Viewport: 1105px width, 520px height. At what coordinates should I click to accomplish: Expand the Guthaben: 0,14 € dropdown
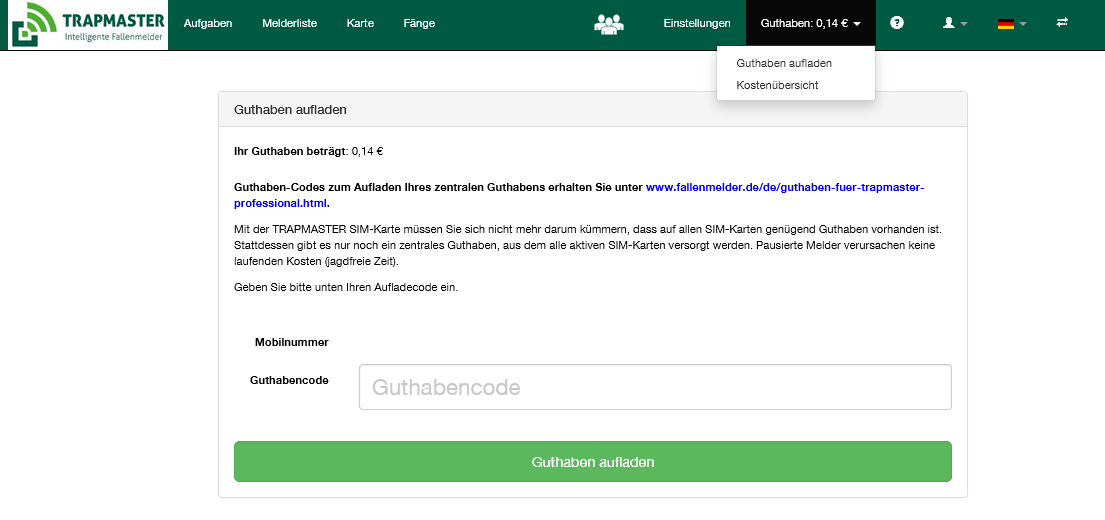pyautogui.click(x=810, y=23)
